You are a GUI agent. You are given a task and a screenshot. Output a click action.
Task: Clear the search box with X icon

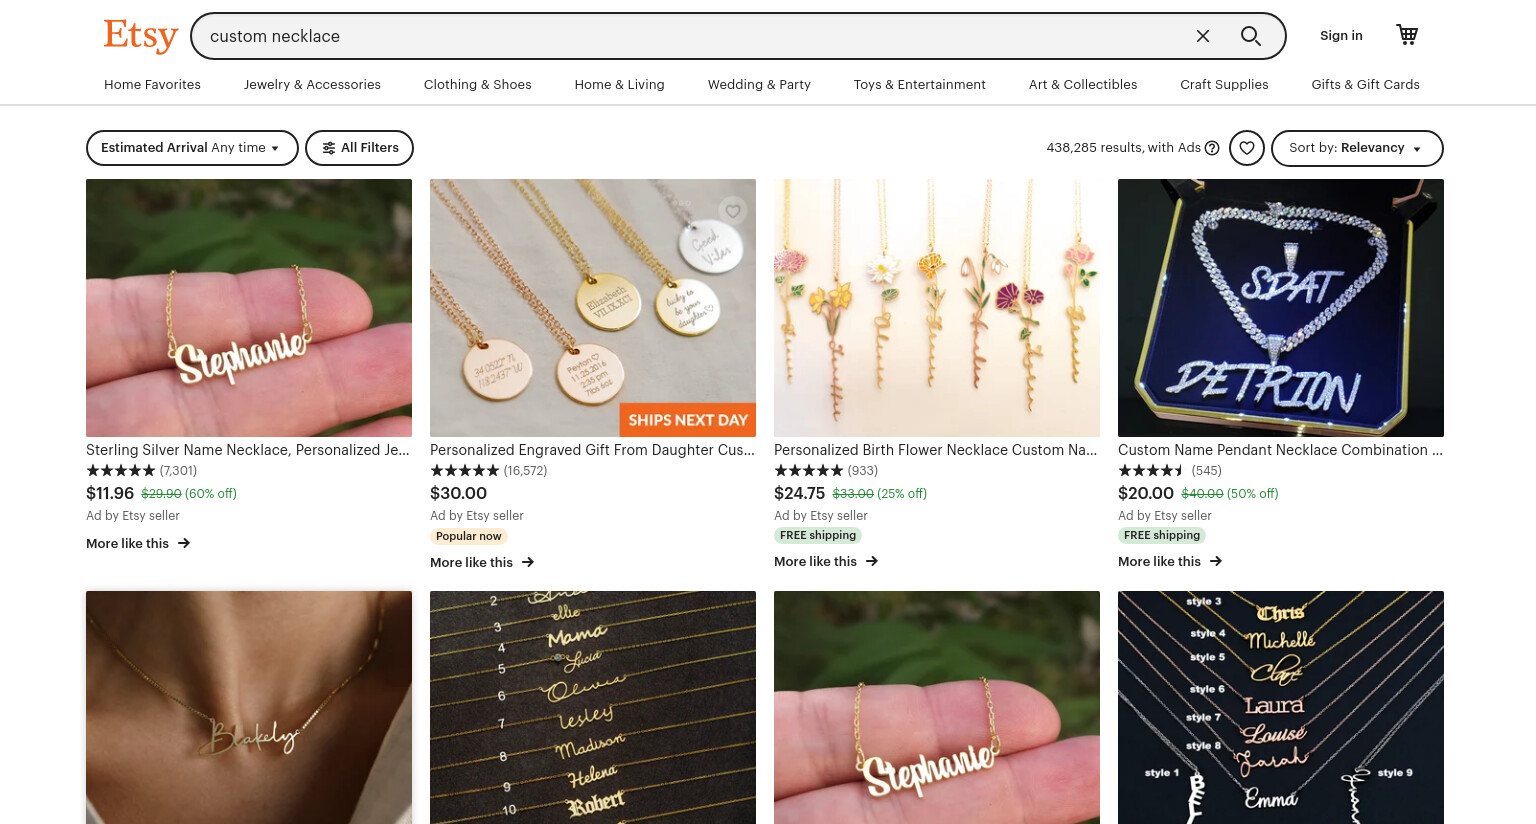tap(1203, 36)
